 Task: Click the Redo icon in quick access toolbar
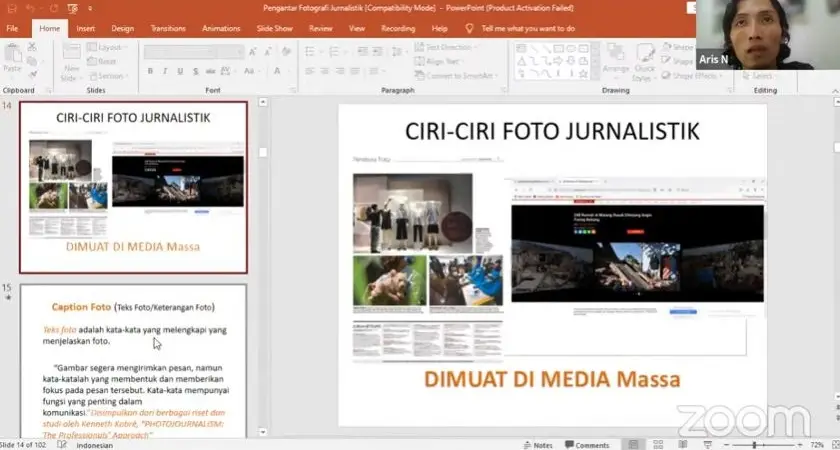54,9
